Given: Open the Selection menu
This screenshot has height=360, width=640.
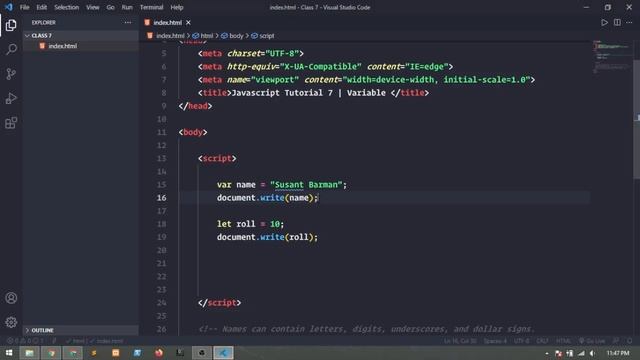Looking at the screenshot, I should coord(67,7).
